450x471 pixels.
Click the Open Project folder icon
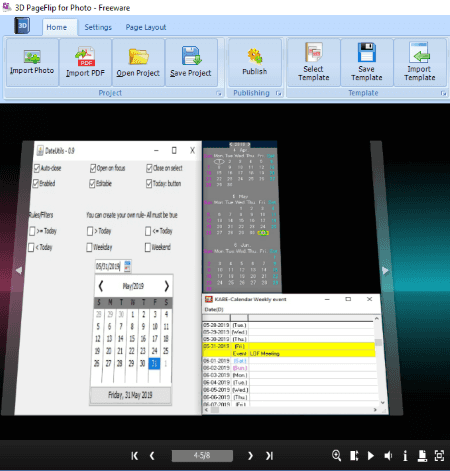(x=138, y=56)
